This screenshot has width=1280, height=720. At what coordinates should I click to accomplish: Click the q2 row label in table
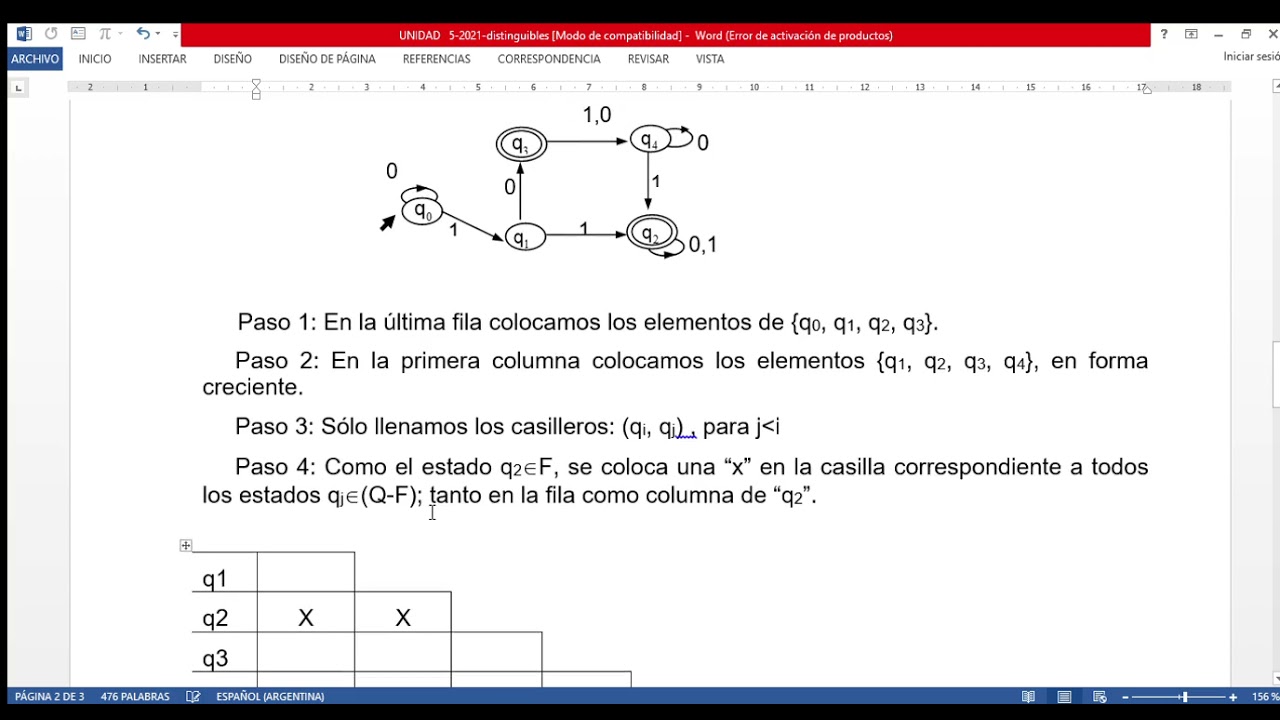215,619
